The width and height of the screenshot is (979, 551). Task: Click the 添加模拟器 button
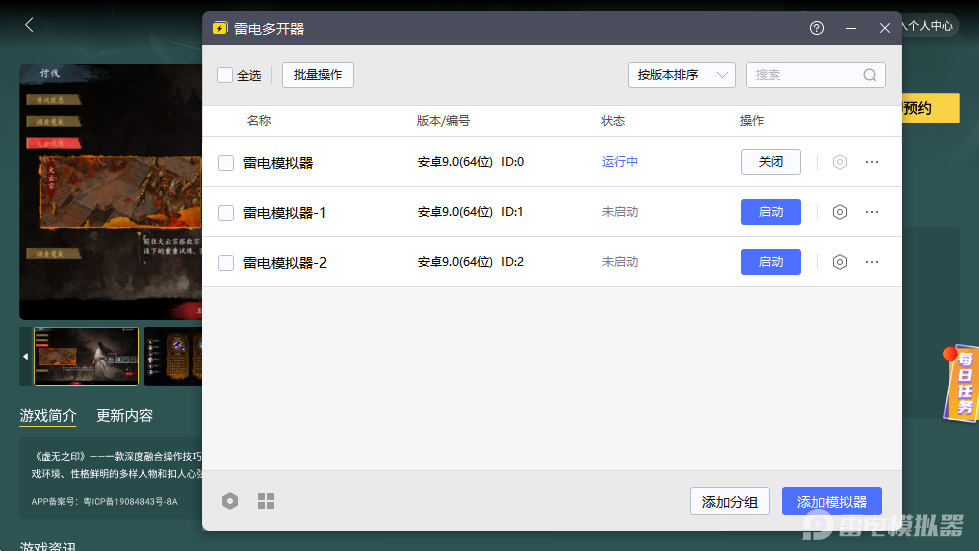coord(832,502)
